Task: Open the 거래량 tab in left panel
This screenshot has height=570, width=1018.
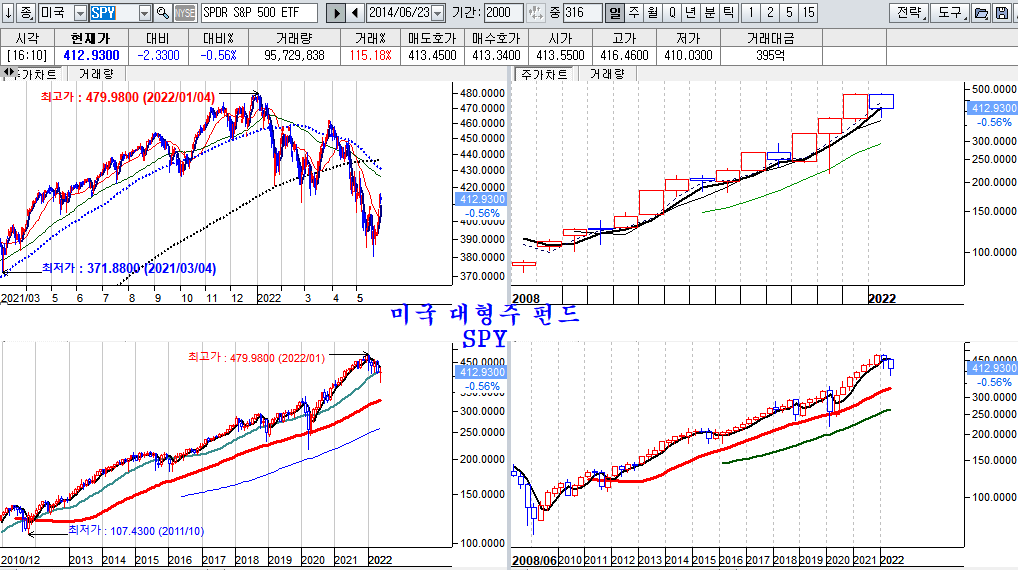Action: tap(96, 74)
